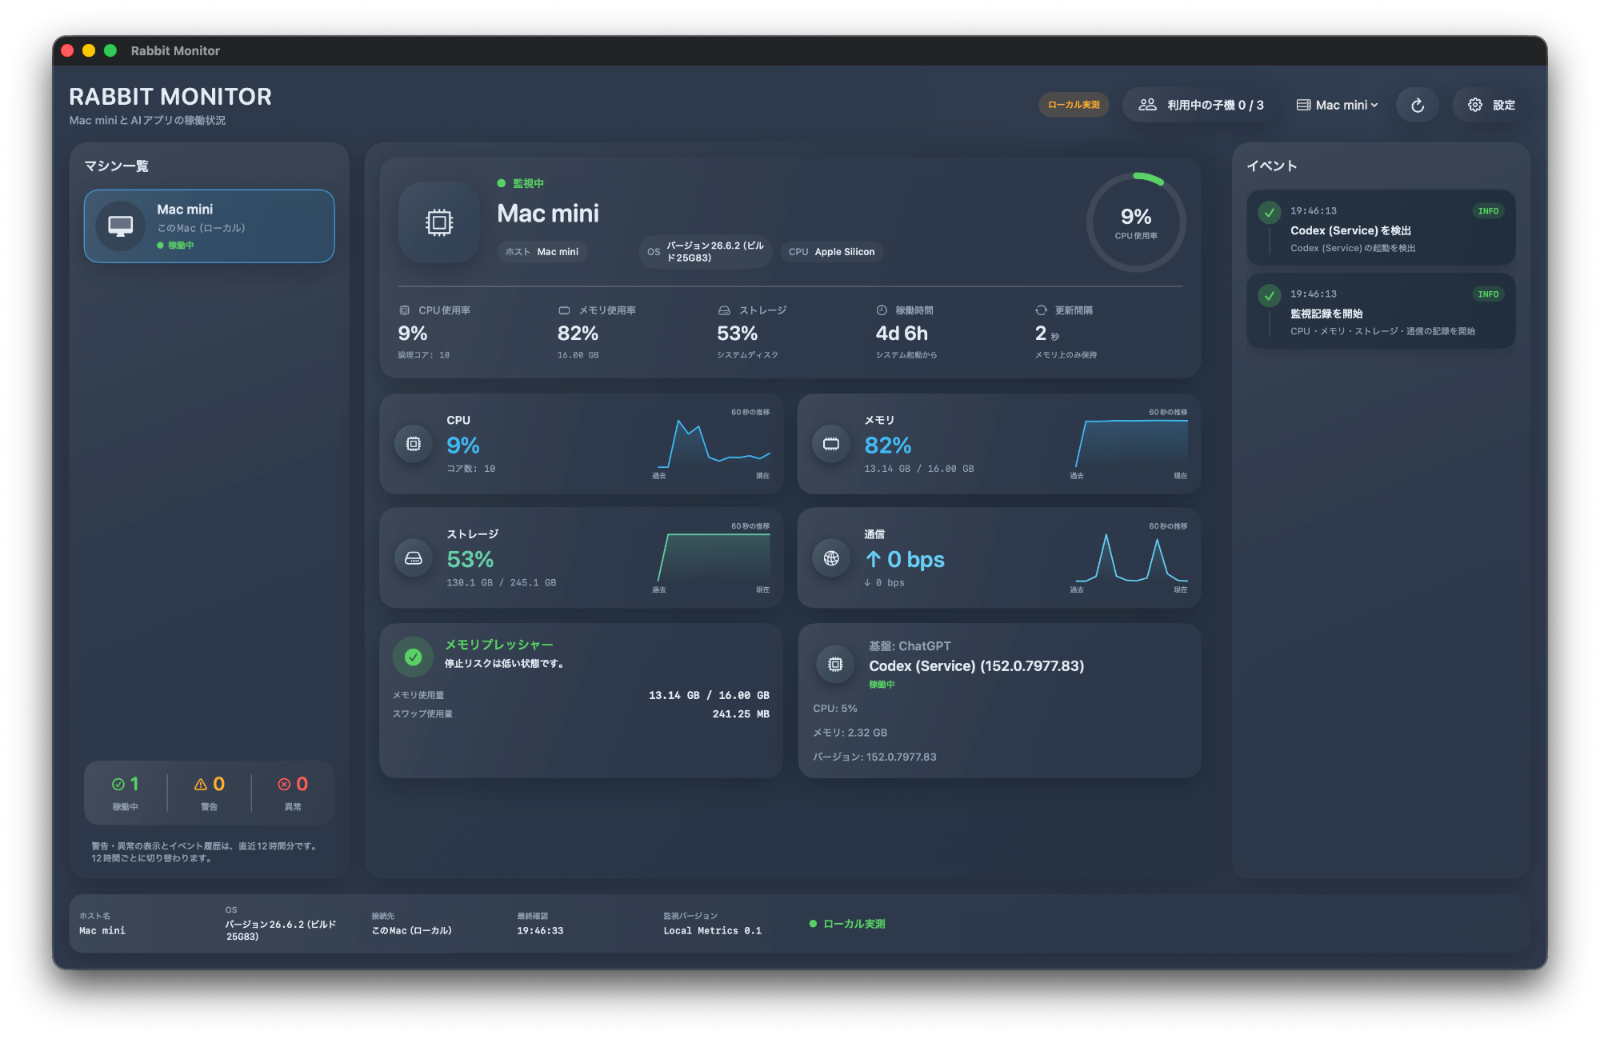
Task: Click the 130.1 GB / 245.1 GB storage value
Action: click(x=501, y=583)
